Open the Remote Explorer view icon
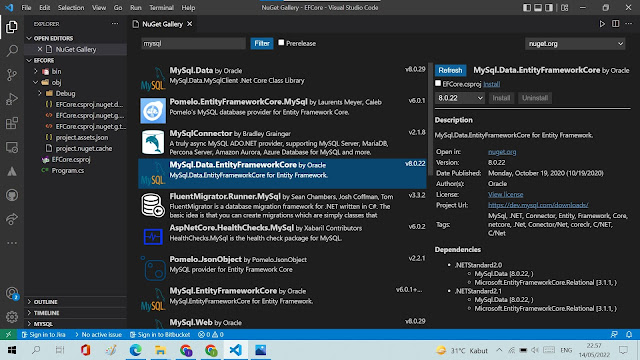This screenshot has height=360, width=640. [12, 147]
